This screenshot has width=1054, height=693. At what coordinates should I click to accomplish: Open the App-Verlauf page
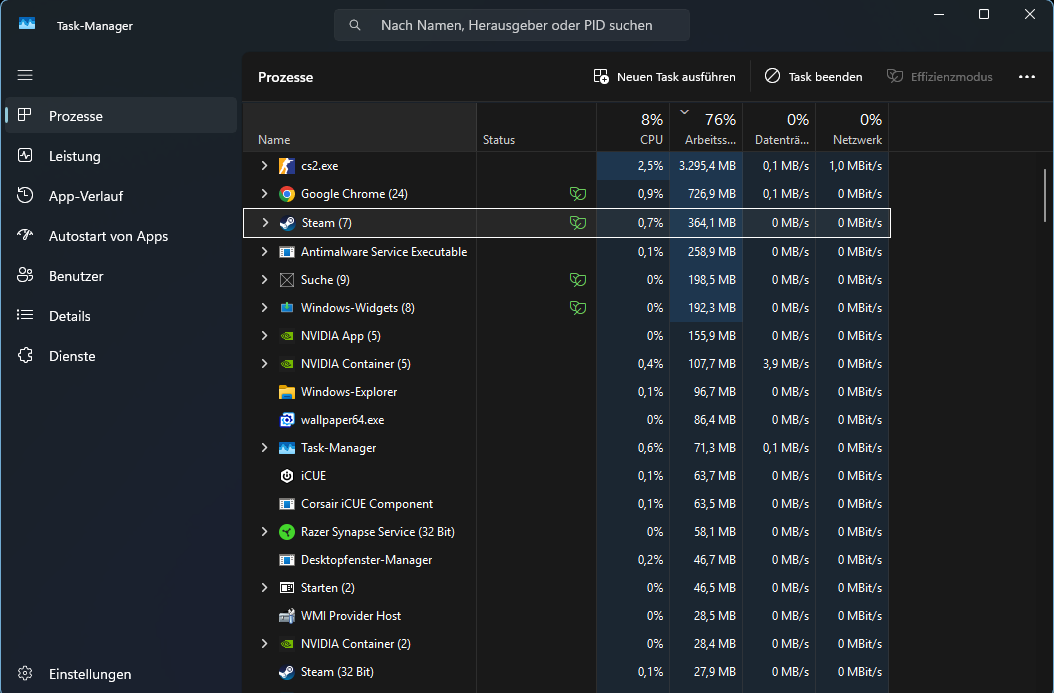click(121, 196)
